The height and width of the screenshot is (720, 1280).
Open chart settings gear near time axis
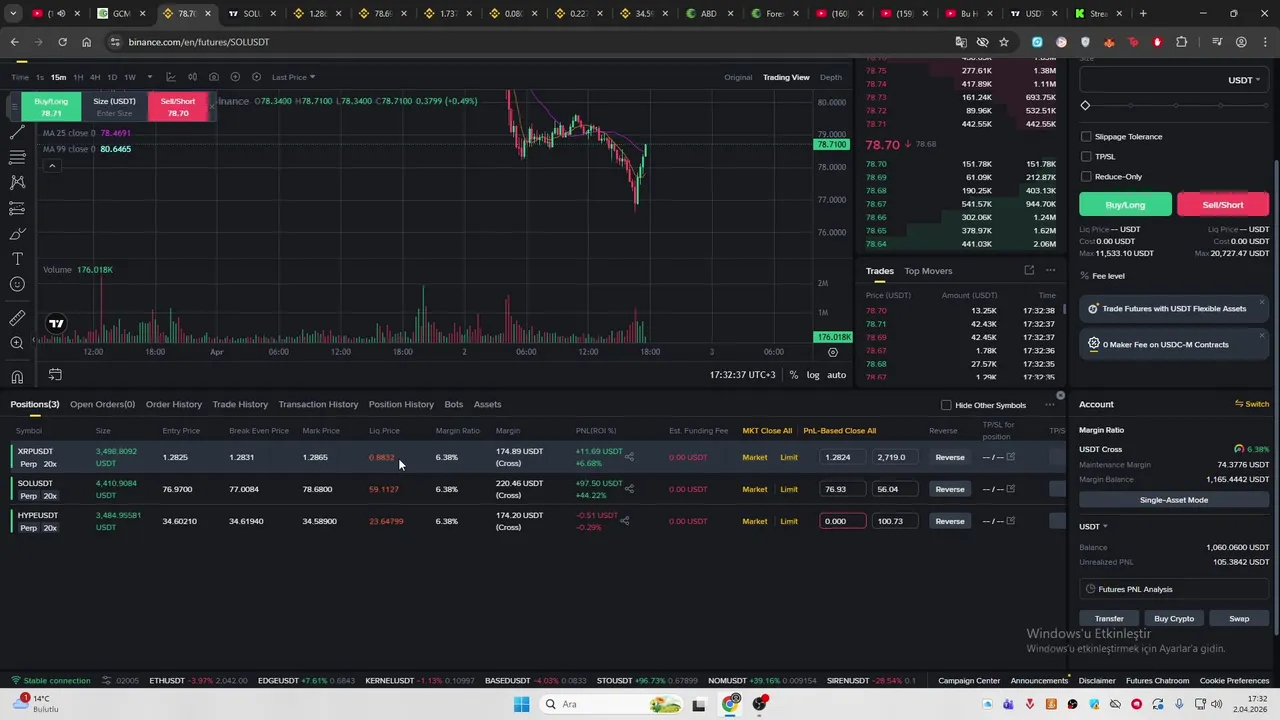tap(832, 352)
